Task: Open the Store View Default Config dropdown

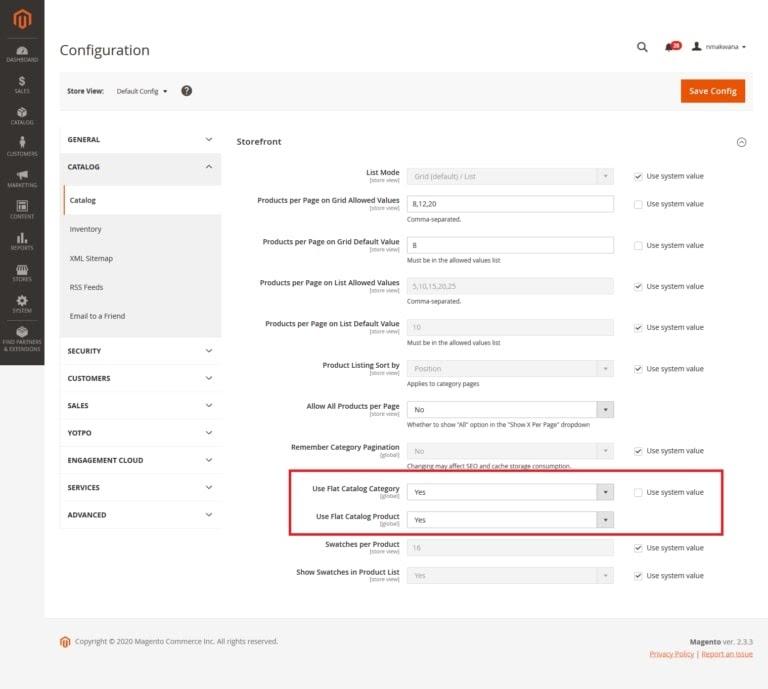Action: tap(142, 91)
